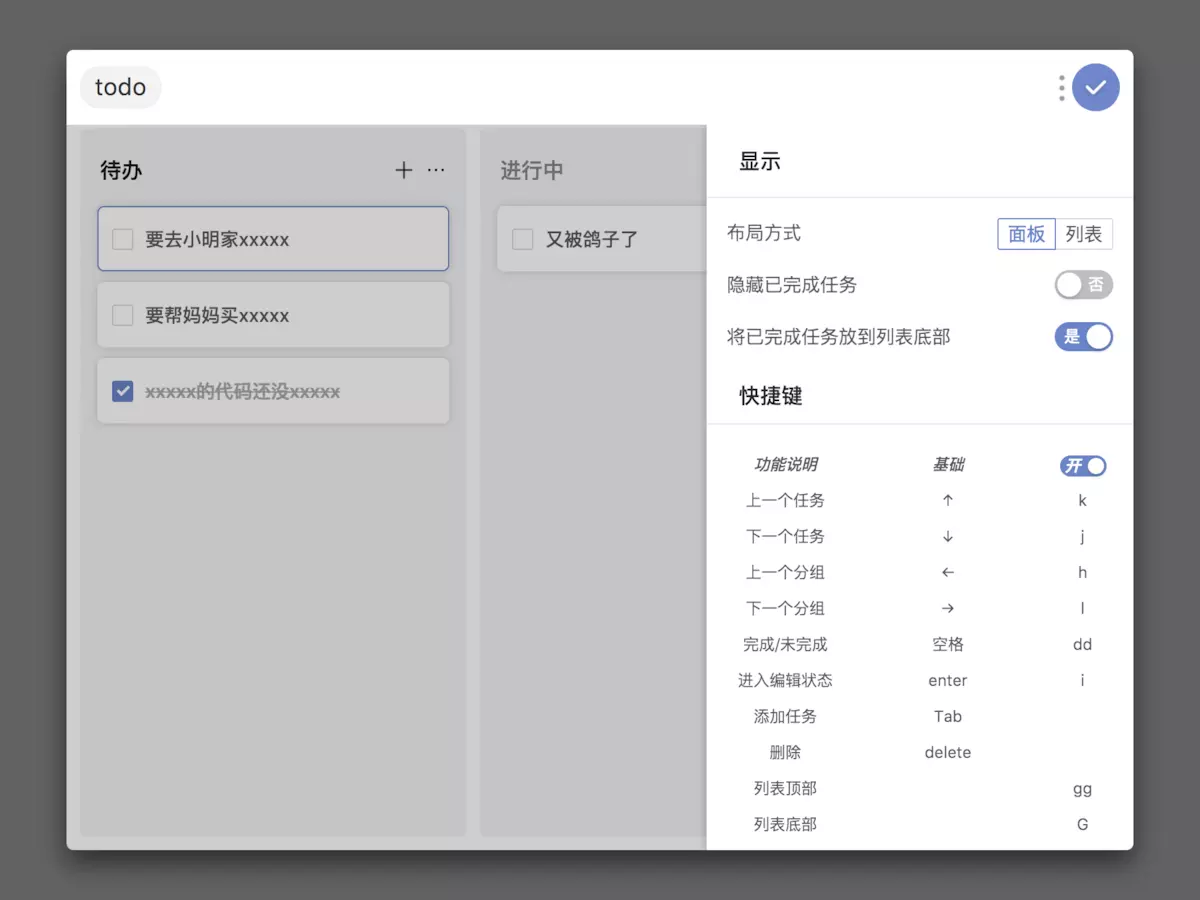Mark 又被鸽子了 as done
1200x900 pixels.
(522, 239)
